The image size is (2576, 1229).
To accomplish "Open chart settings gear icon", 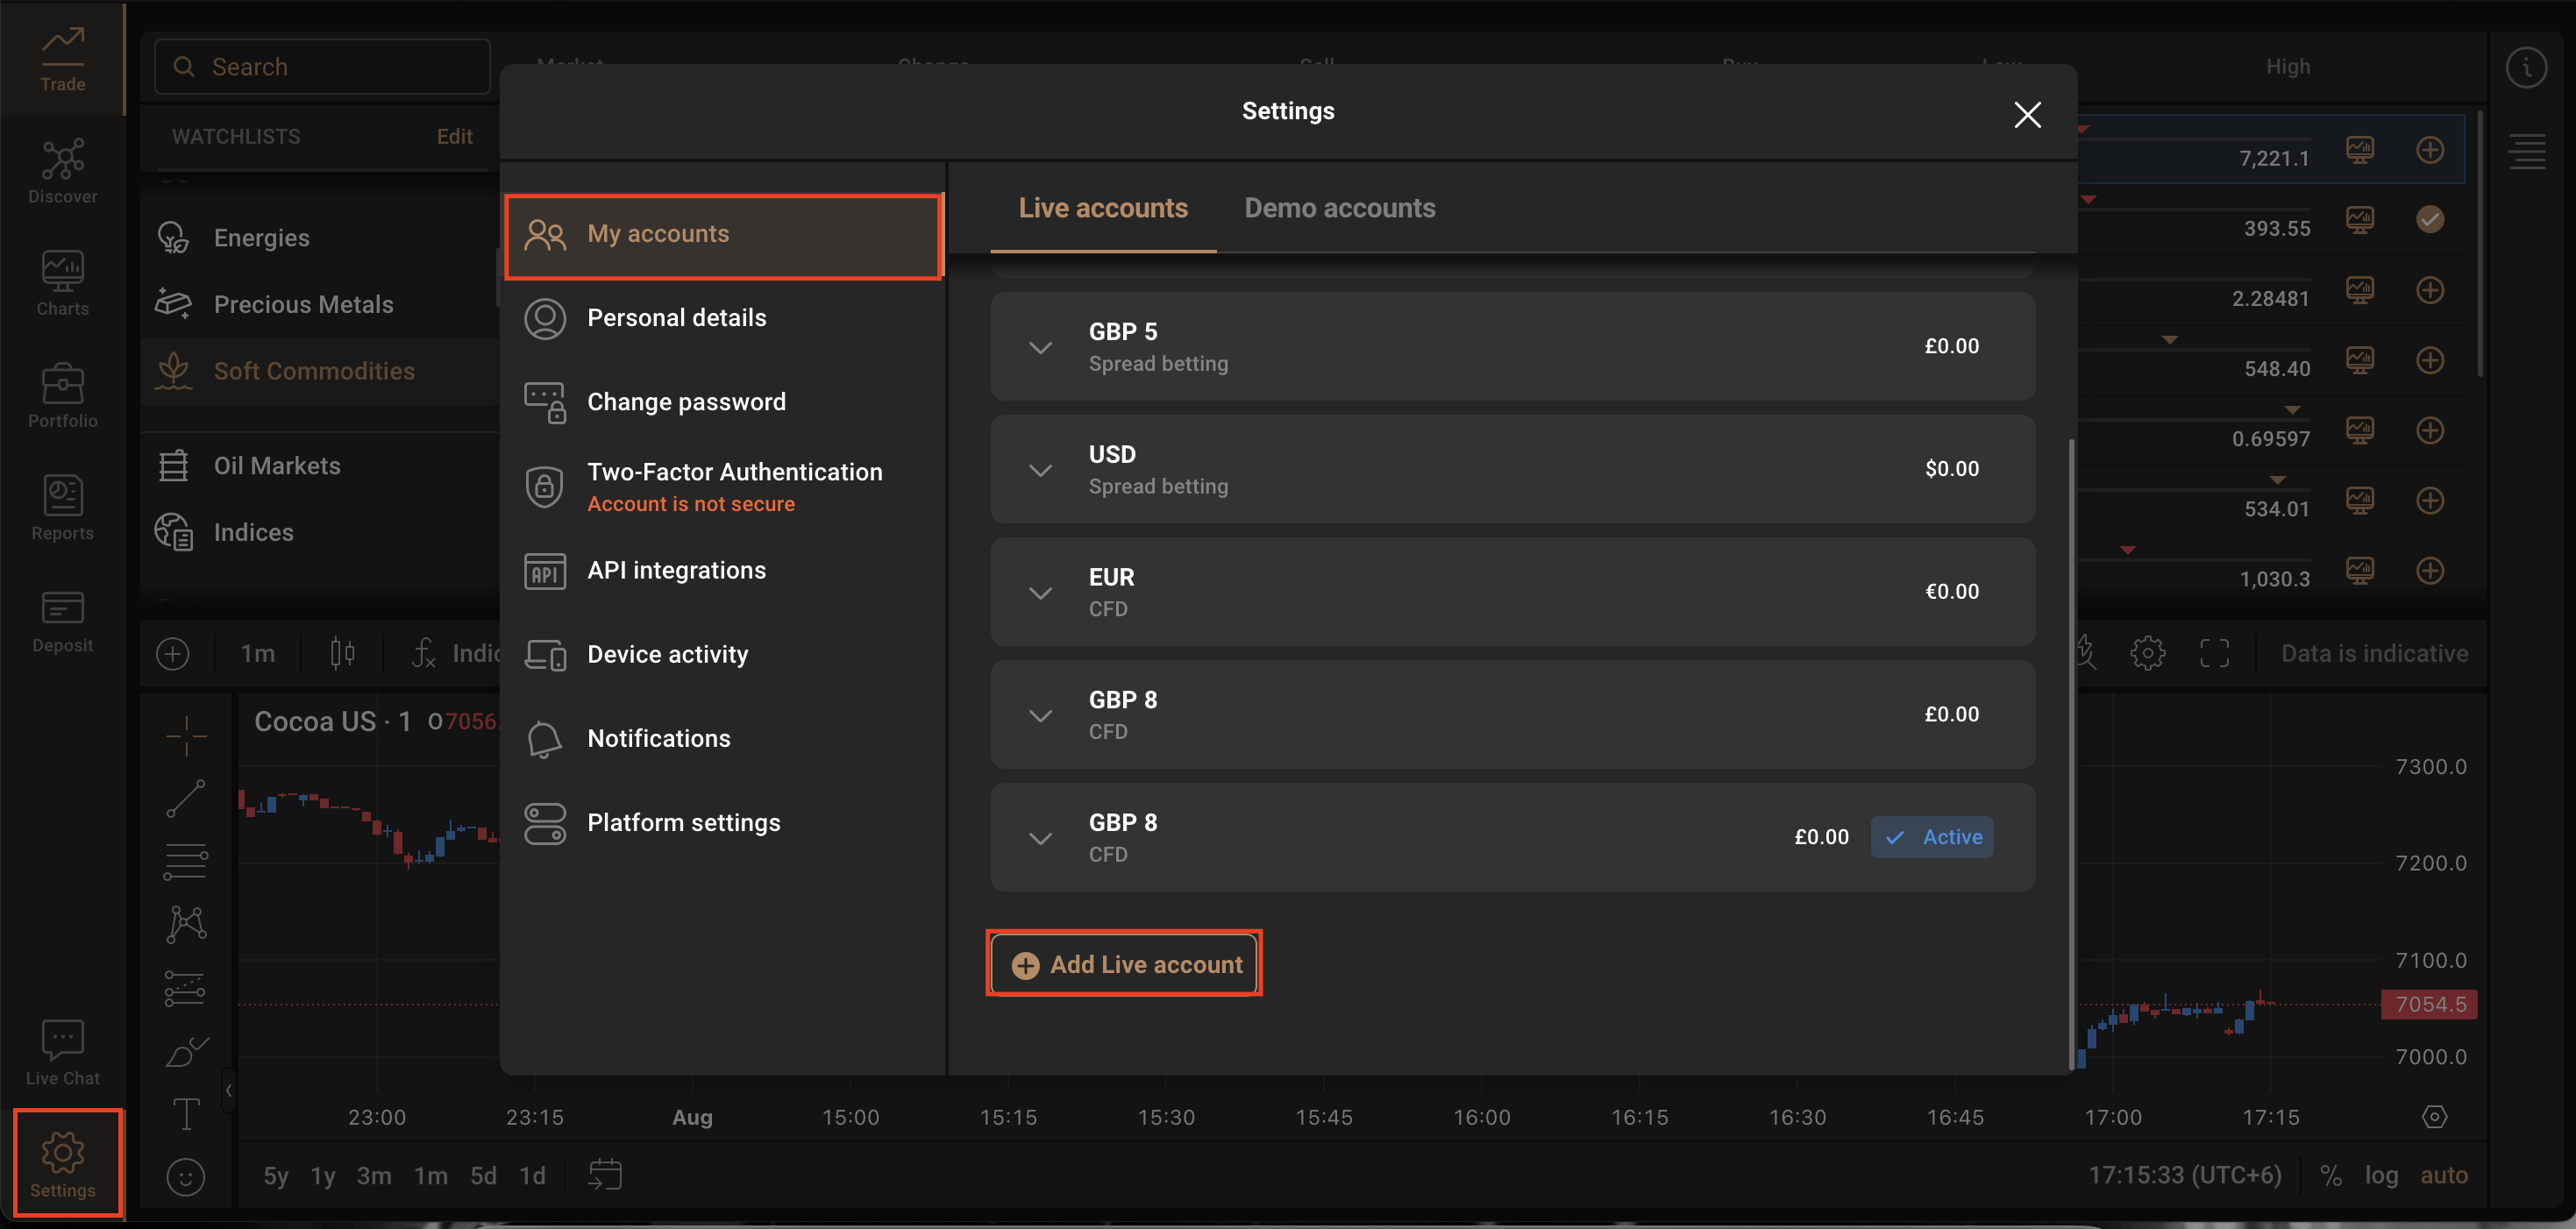I will pyautogui.click(x=2147, y=653).
